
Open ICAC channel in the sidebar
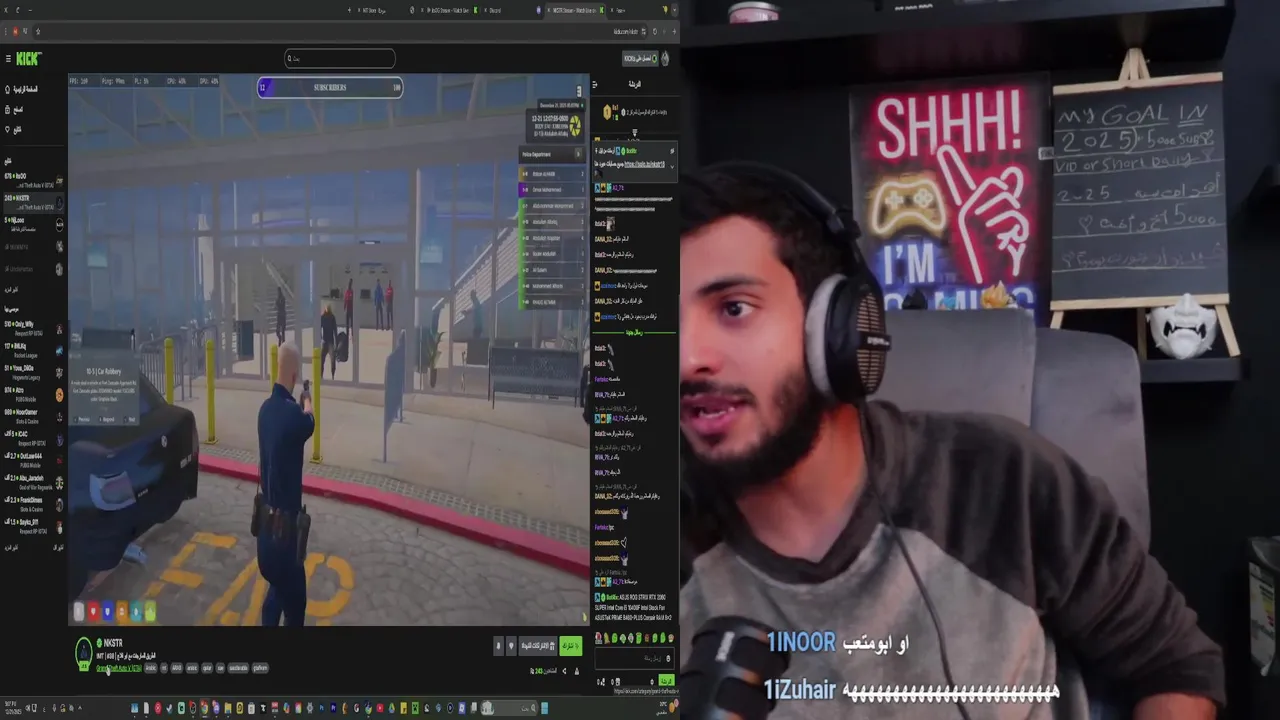click(x=34, y=437)
